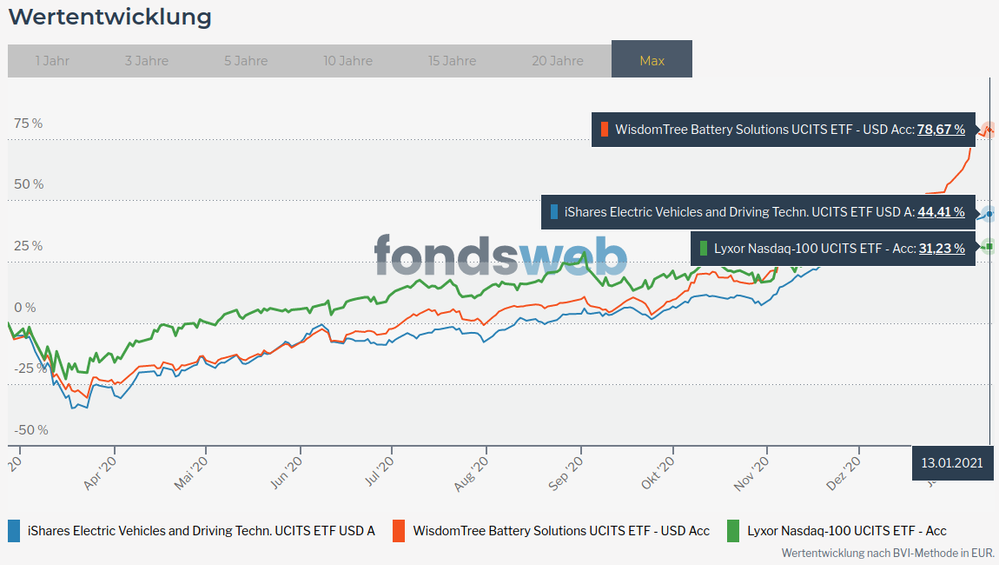
Task: Switch to the 3 Jahre tab
Action: click(x=146, y=61)
